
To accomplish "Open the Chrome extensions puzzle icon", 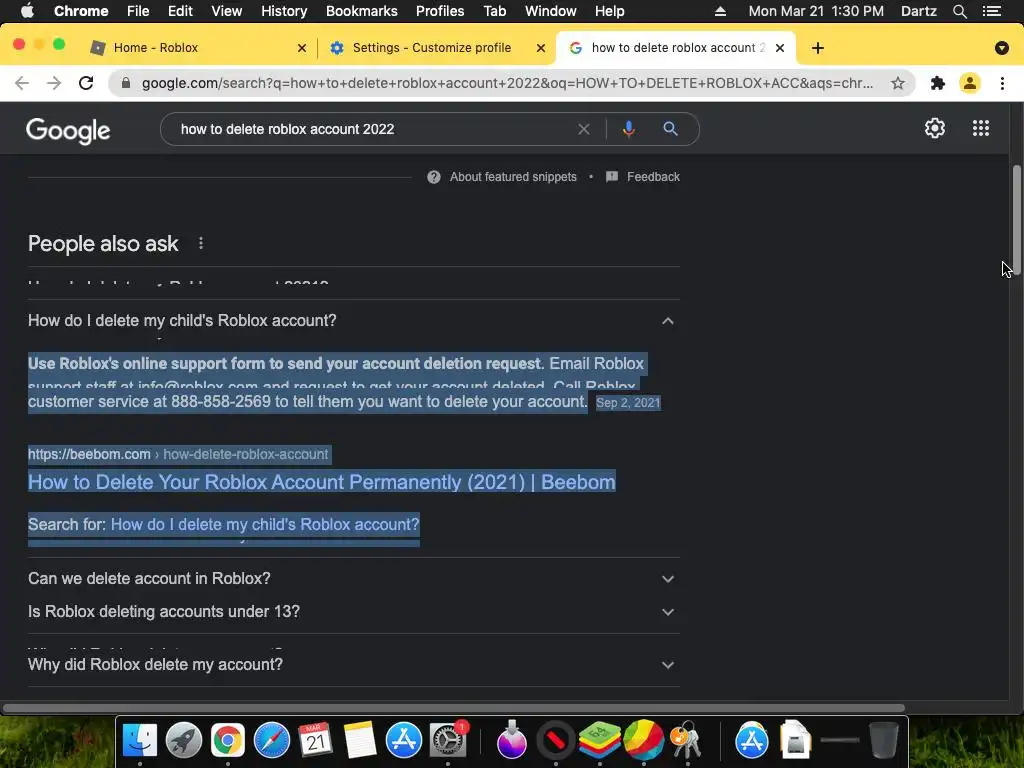I will (x=938, y=83).
